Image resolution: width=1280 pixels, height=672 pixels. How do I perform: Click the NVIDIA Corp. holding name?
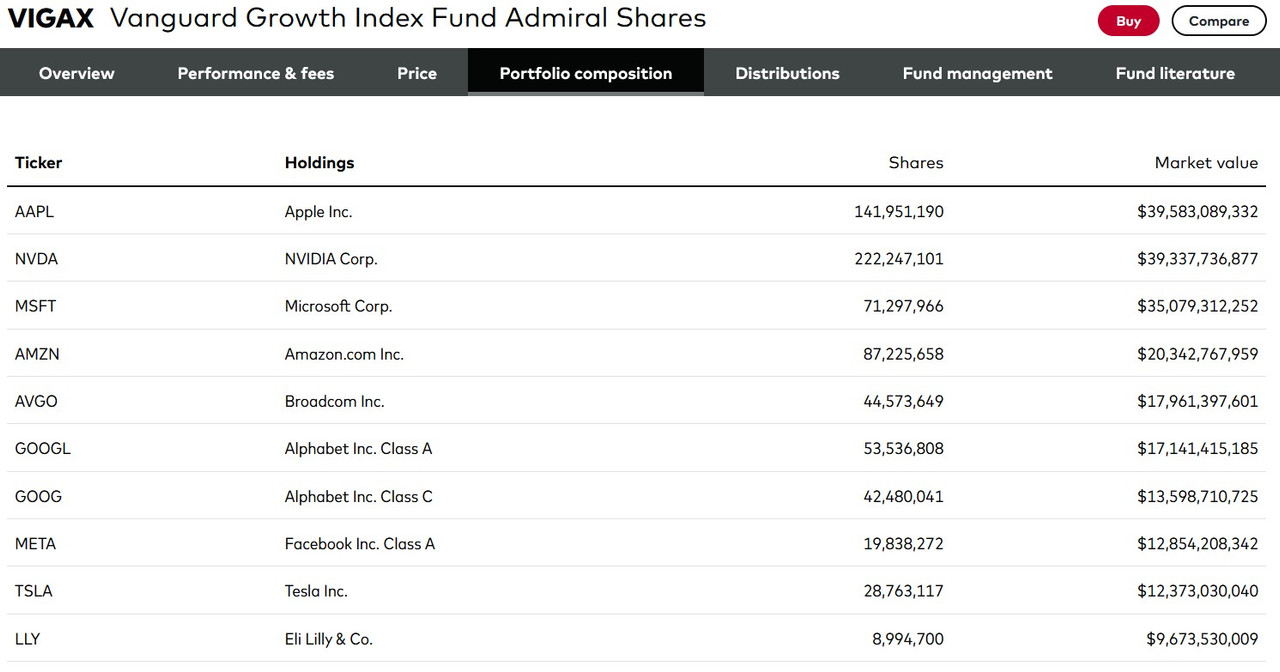tap(331, 259)
